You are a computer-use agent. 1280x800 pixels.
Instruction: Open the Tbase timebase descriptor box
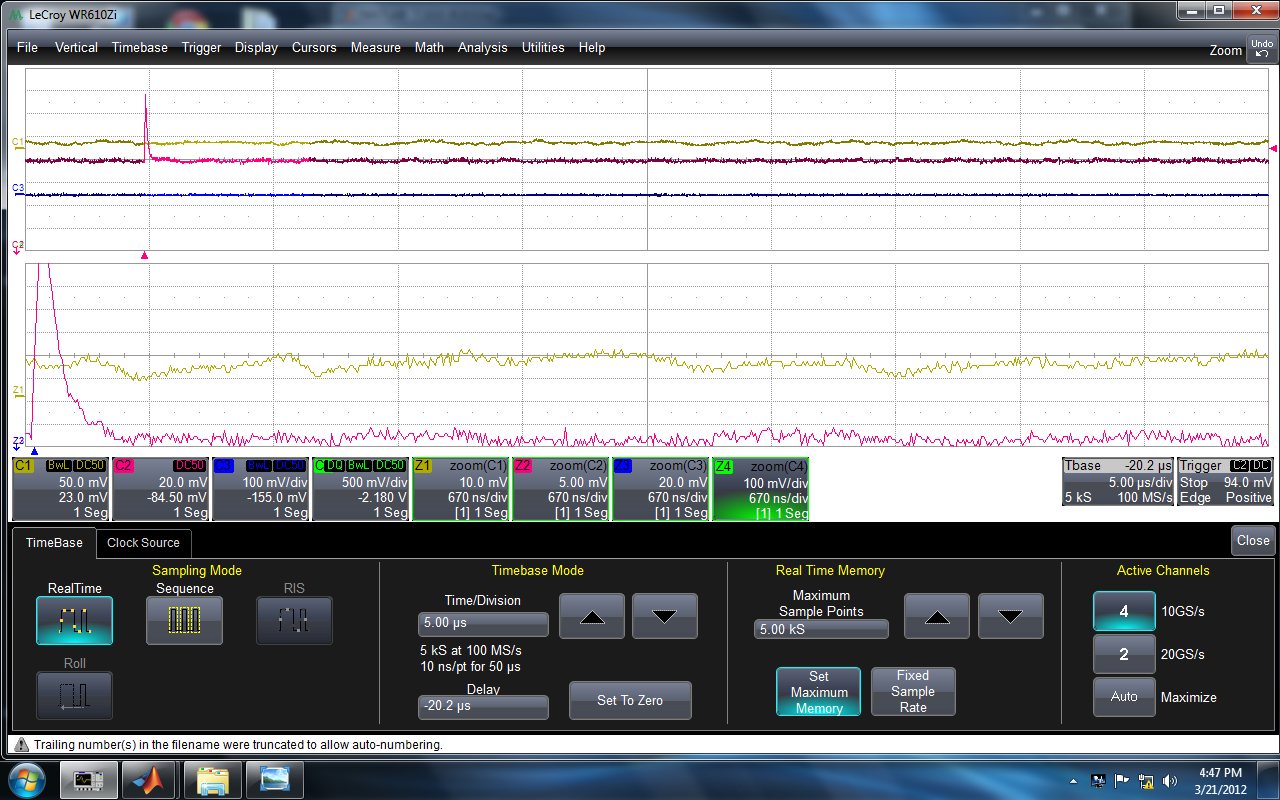click(x=1118, y=481)
